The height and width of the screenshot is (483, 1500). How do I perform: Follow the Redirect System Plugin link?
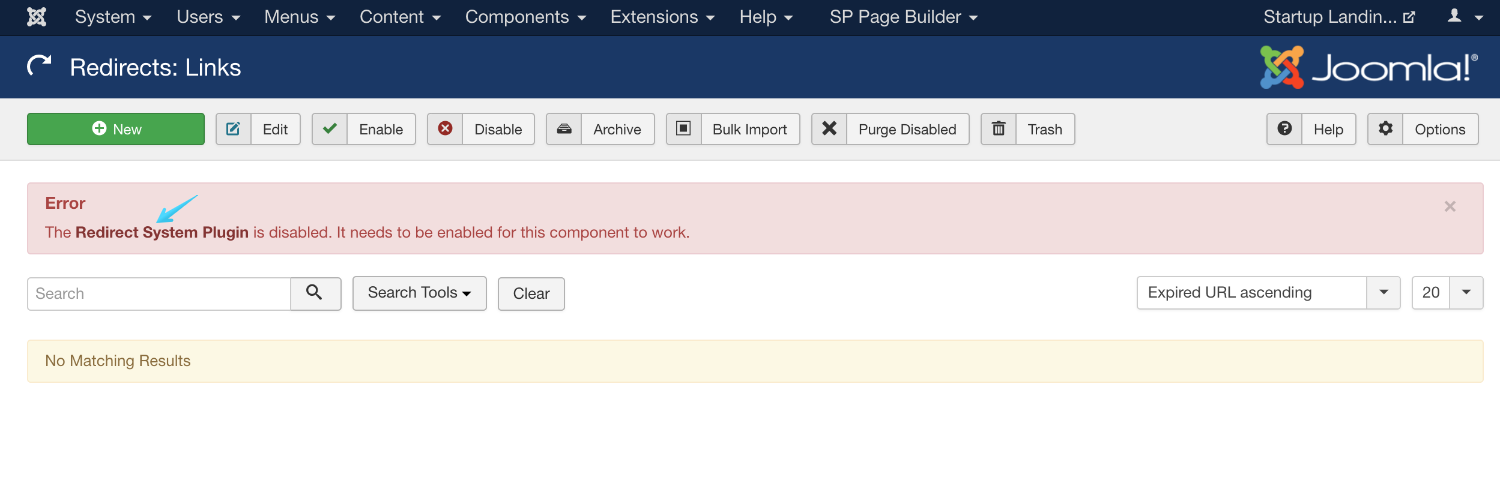click(x=162, y=233)
